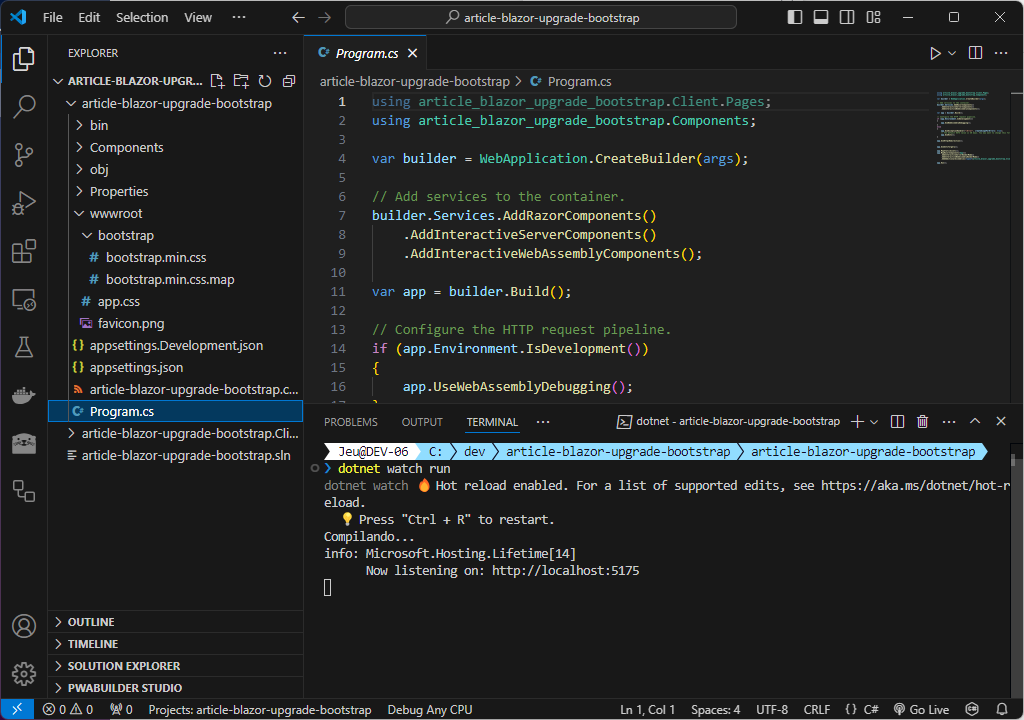Select the TERMINAL tab
Screen dimensions: 1024x720
click(492, 422)
